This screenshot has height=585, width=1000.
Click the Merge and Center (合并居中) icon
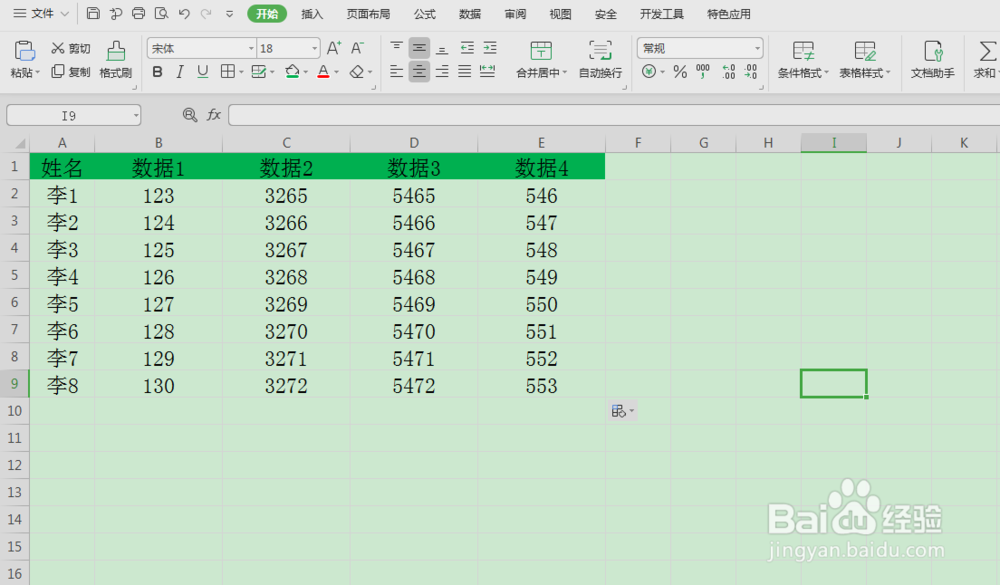pos(541,51)
